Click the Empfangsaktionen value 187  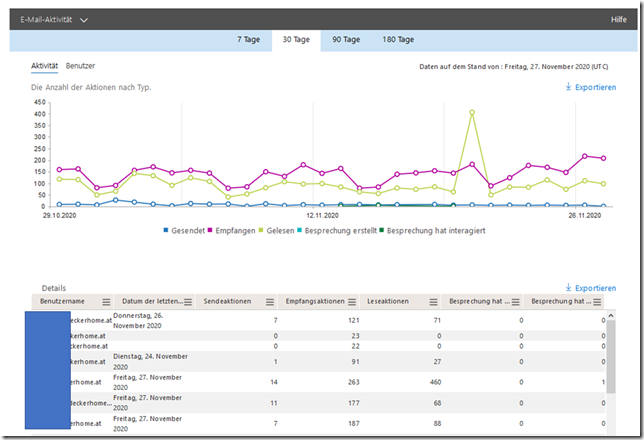click(x=354, y=423)
